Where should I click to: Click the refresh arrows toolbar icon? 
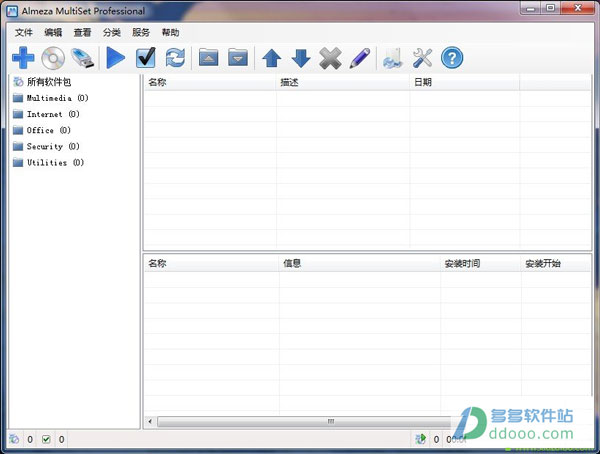[175, 58]
